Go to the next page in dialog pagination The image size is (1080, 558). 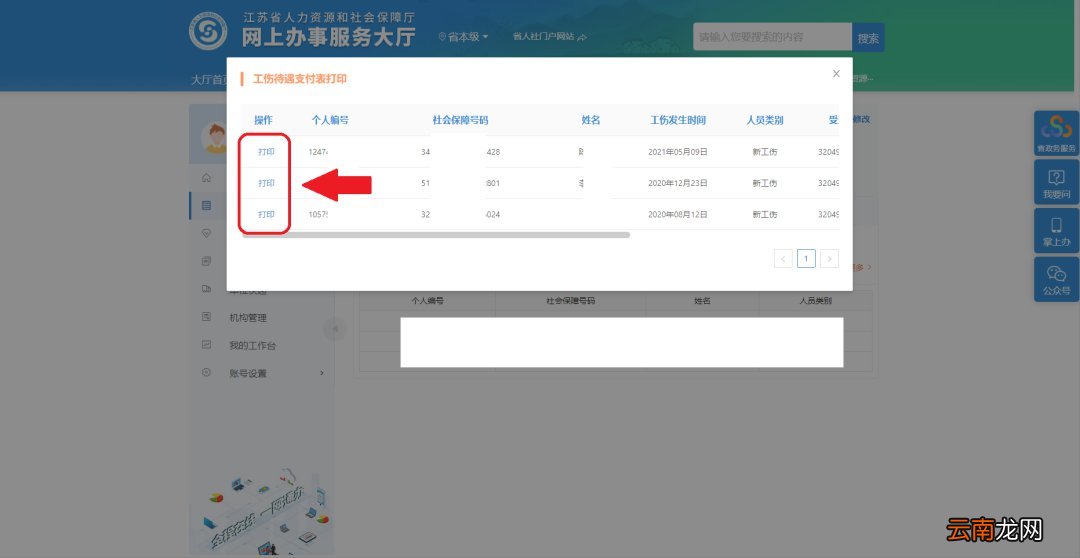click(x=829, y=259)
